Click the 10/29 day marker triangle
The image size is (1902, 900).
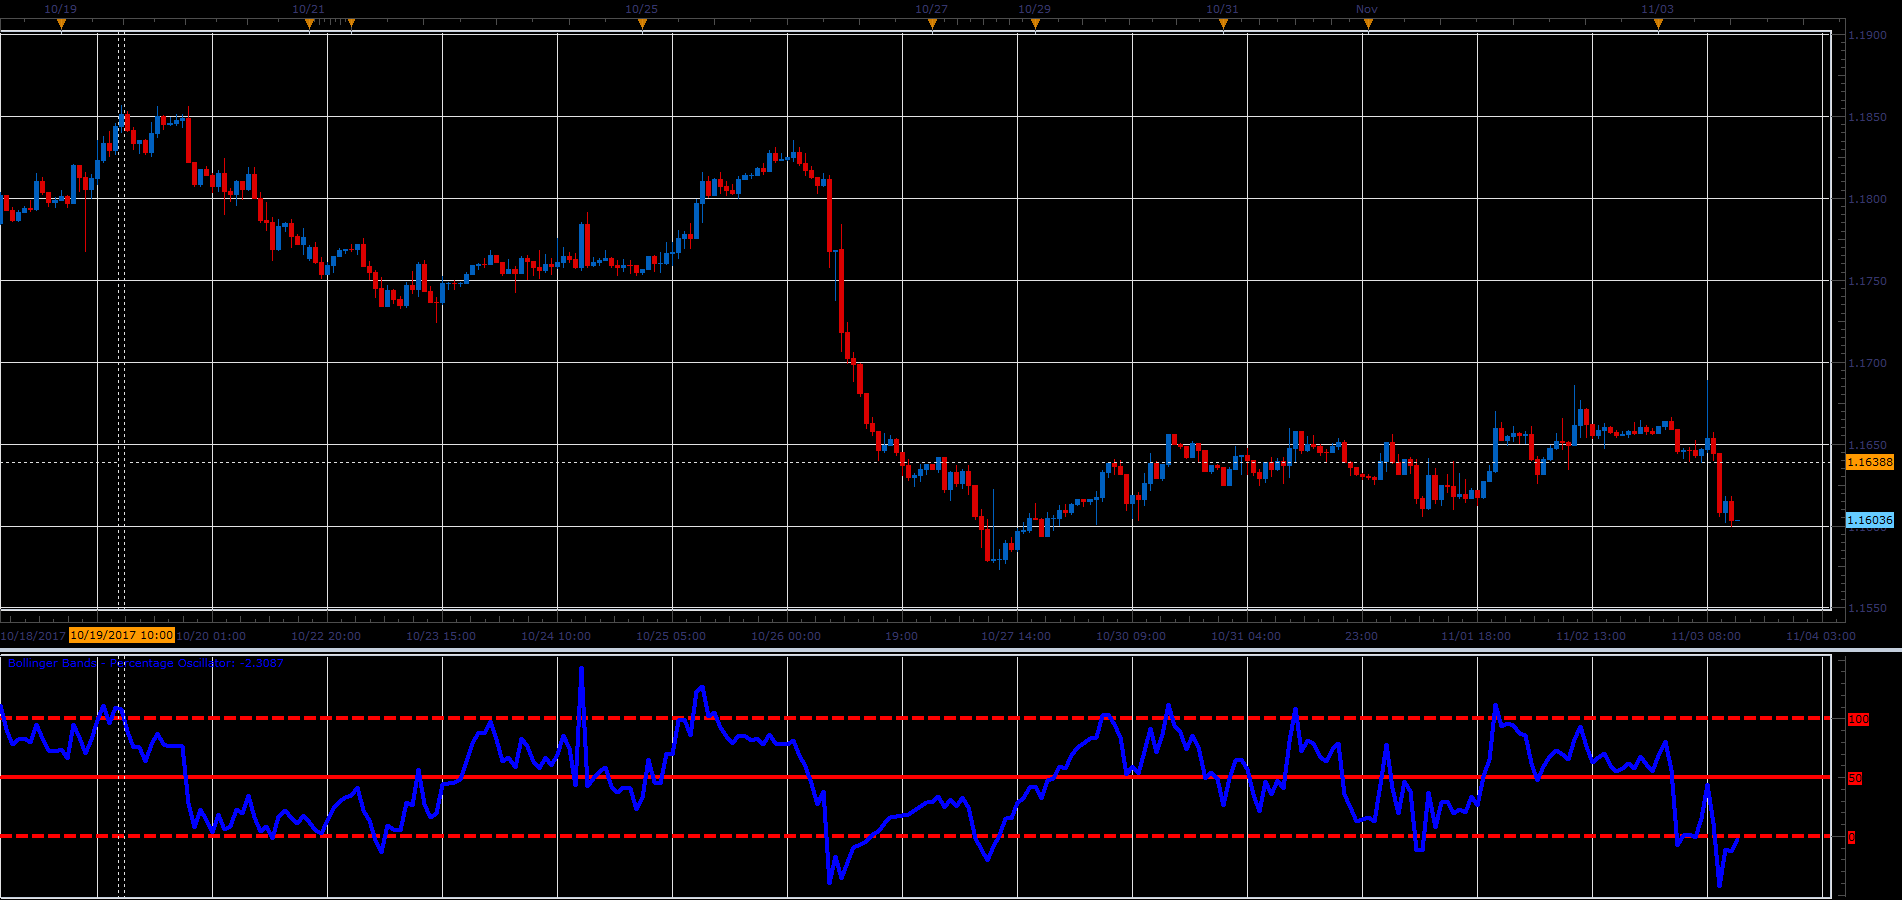1035,23
